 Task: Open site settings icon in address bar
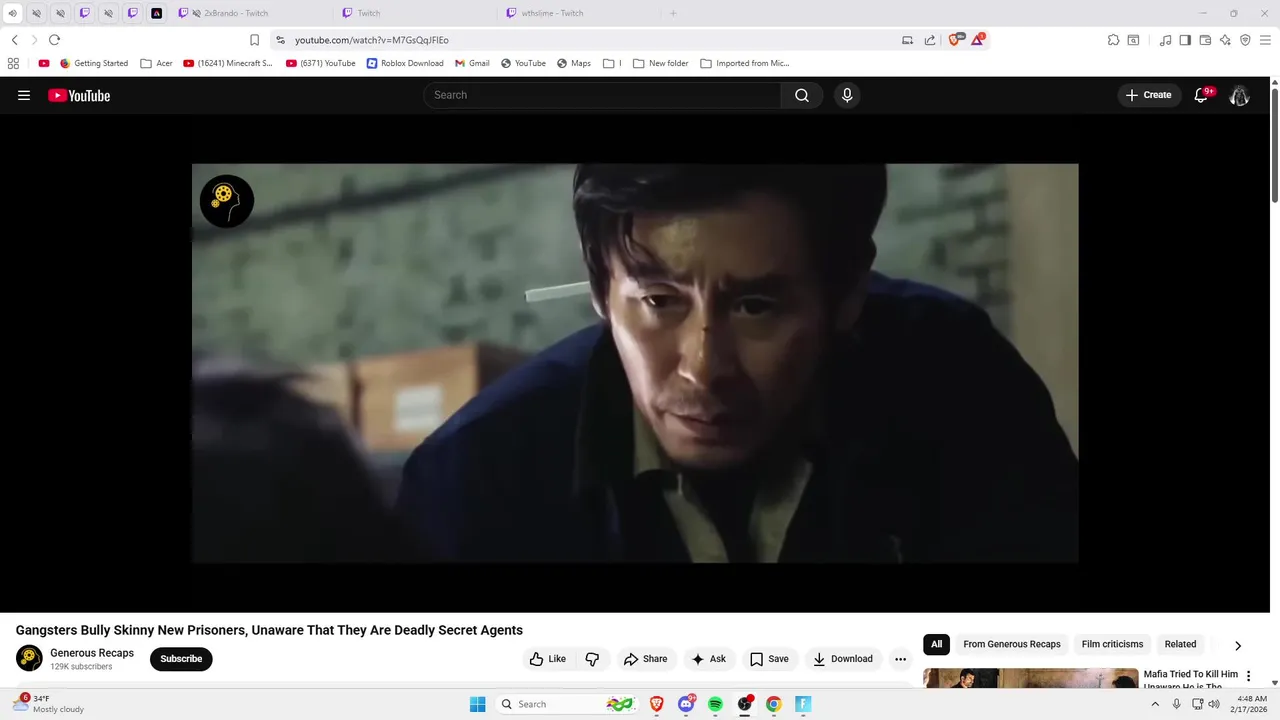(280, 40)
